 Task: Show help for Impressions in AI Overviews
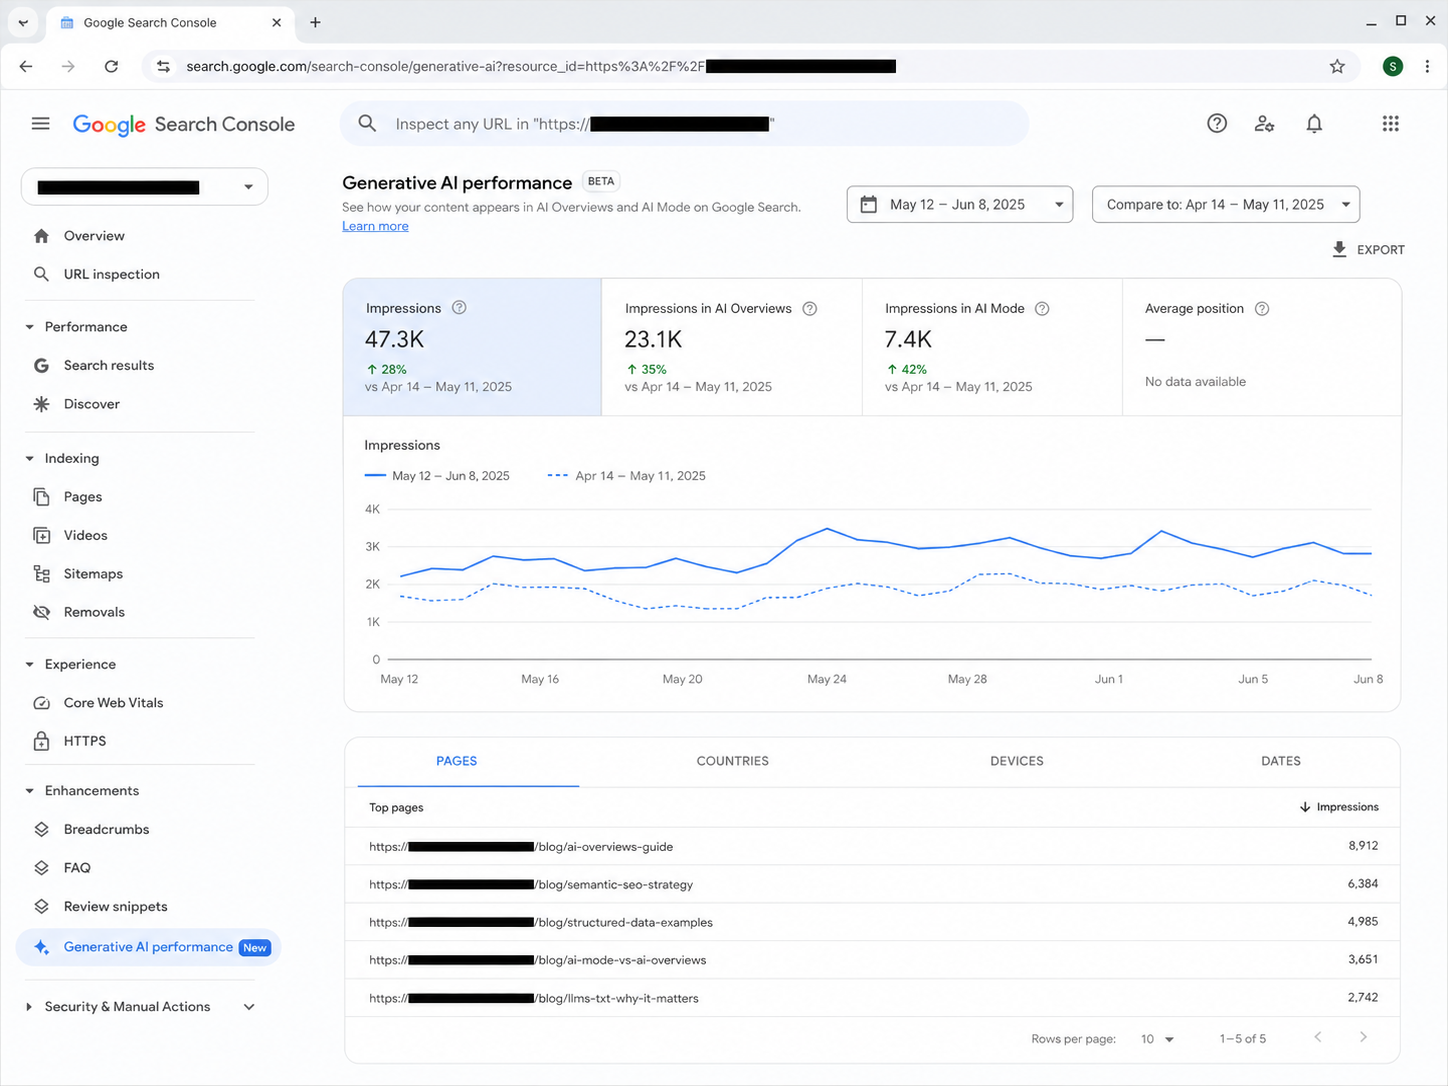click(x=810, y=309)
